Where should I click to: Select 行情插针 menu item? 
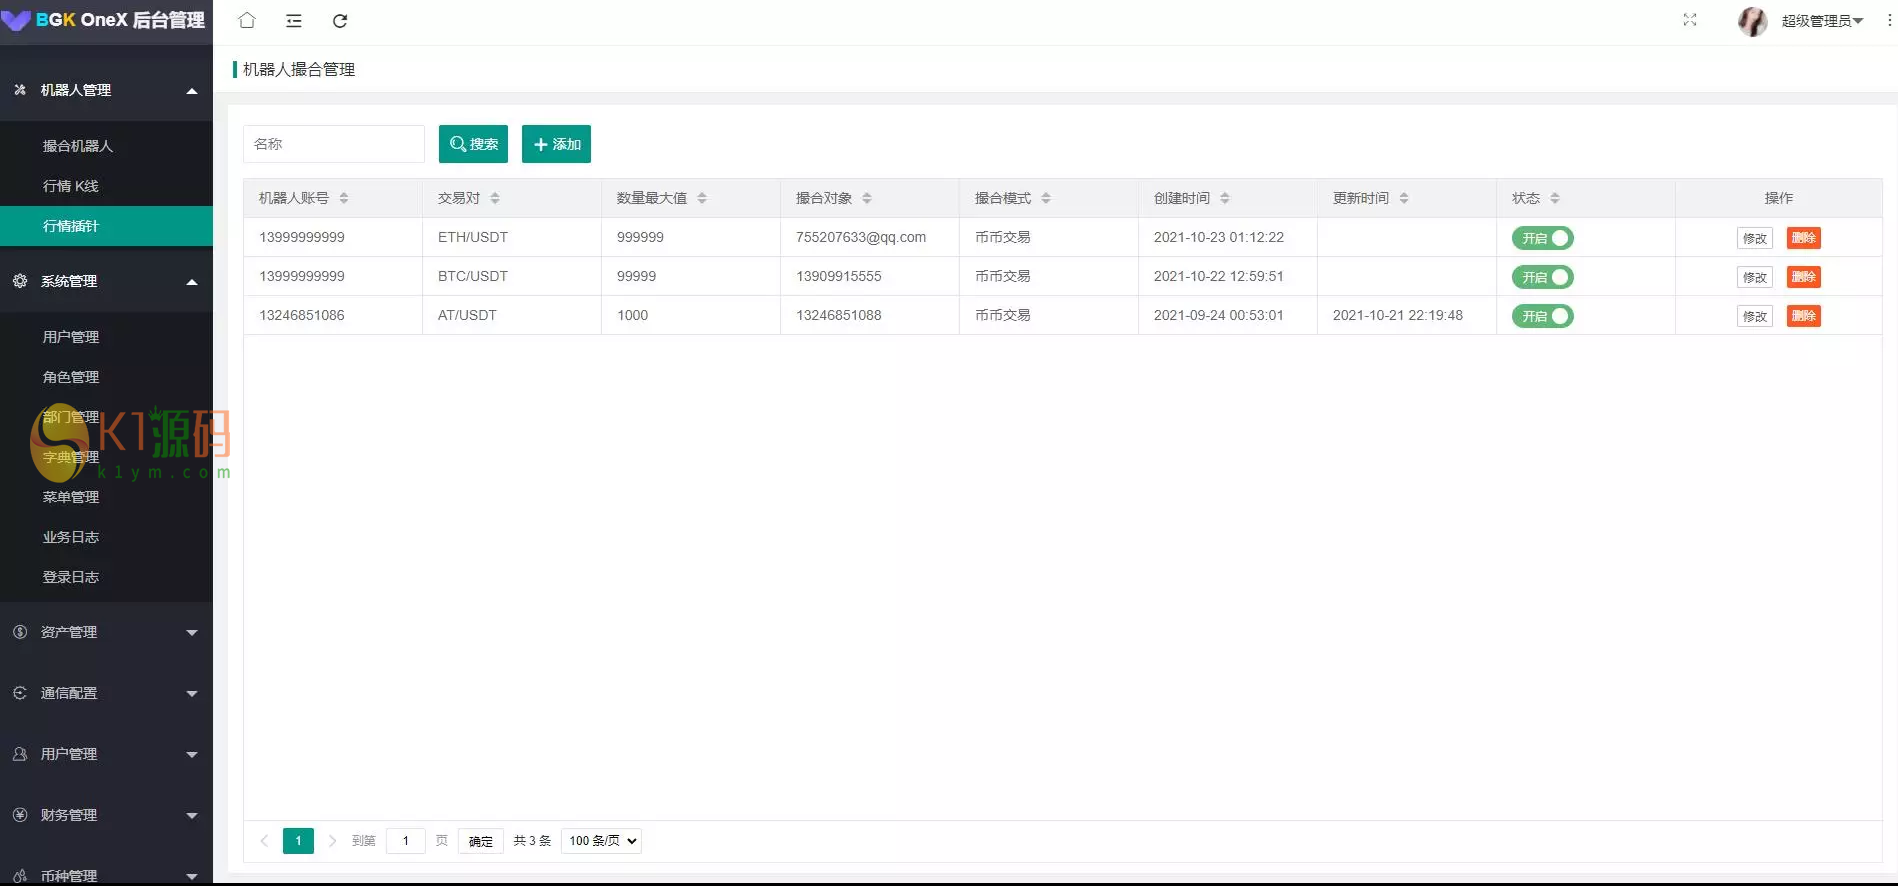tap(106, 226)
